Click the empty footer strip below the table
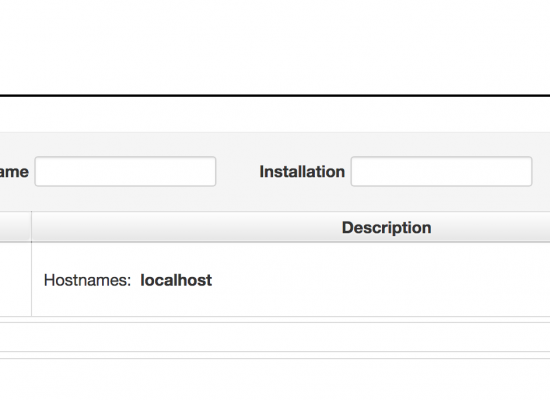The image size is (550, 400). tap(275, 337)
